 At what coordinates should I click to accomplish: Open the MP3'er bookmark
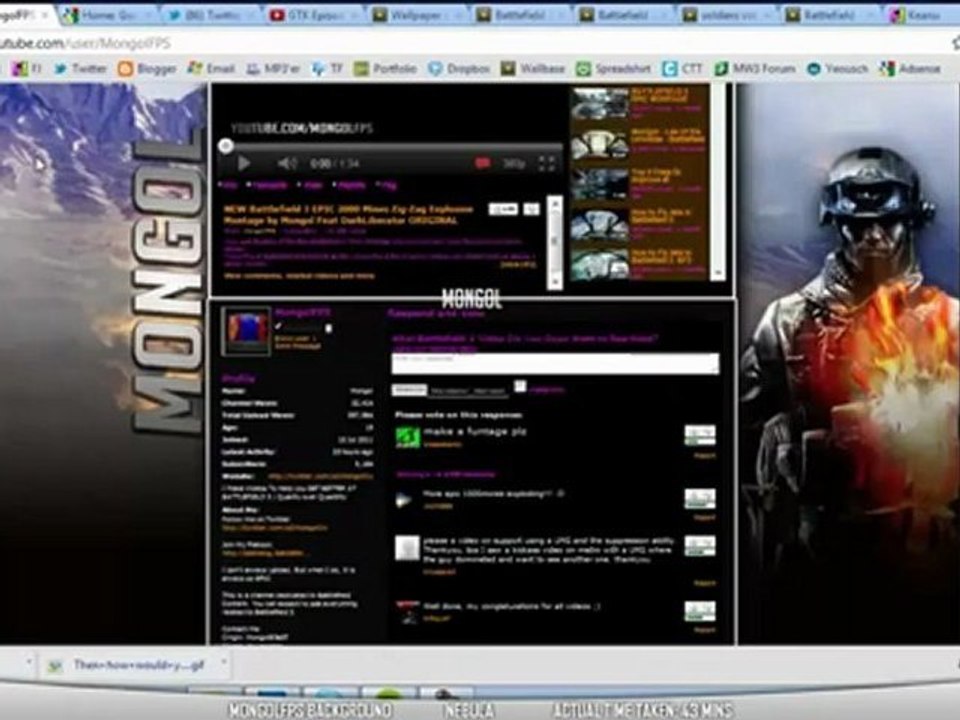[x=273, y=69]
